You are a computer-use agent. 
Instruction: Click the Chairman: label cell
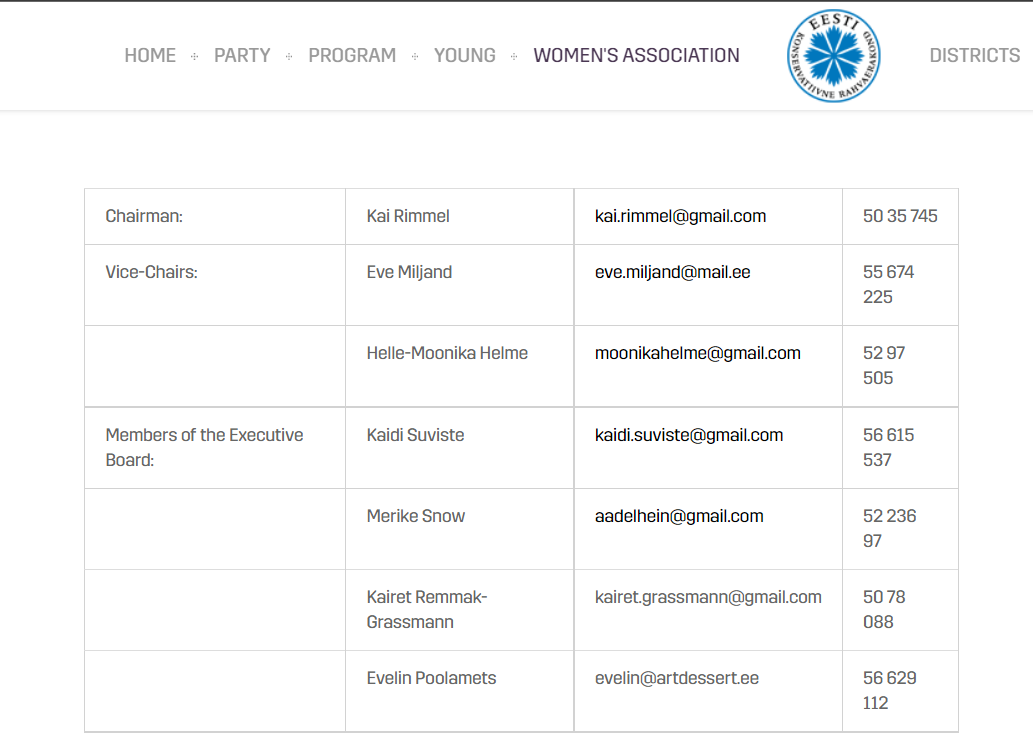tap(144, 216)
